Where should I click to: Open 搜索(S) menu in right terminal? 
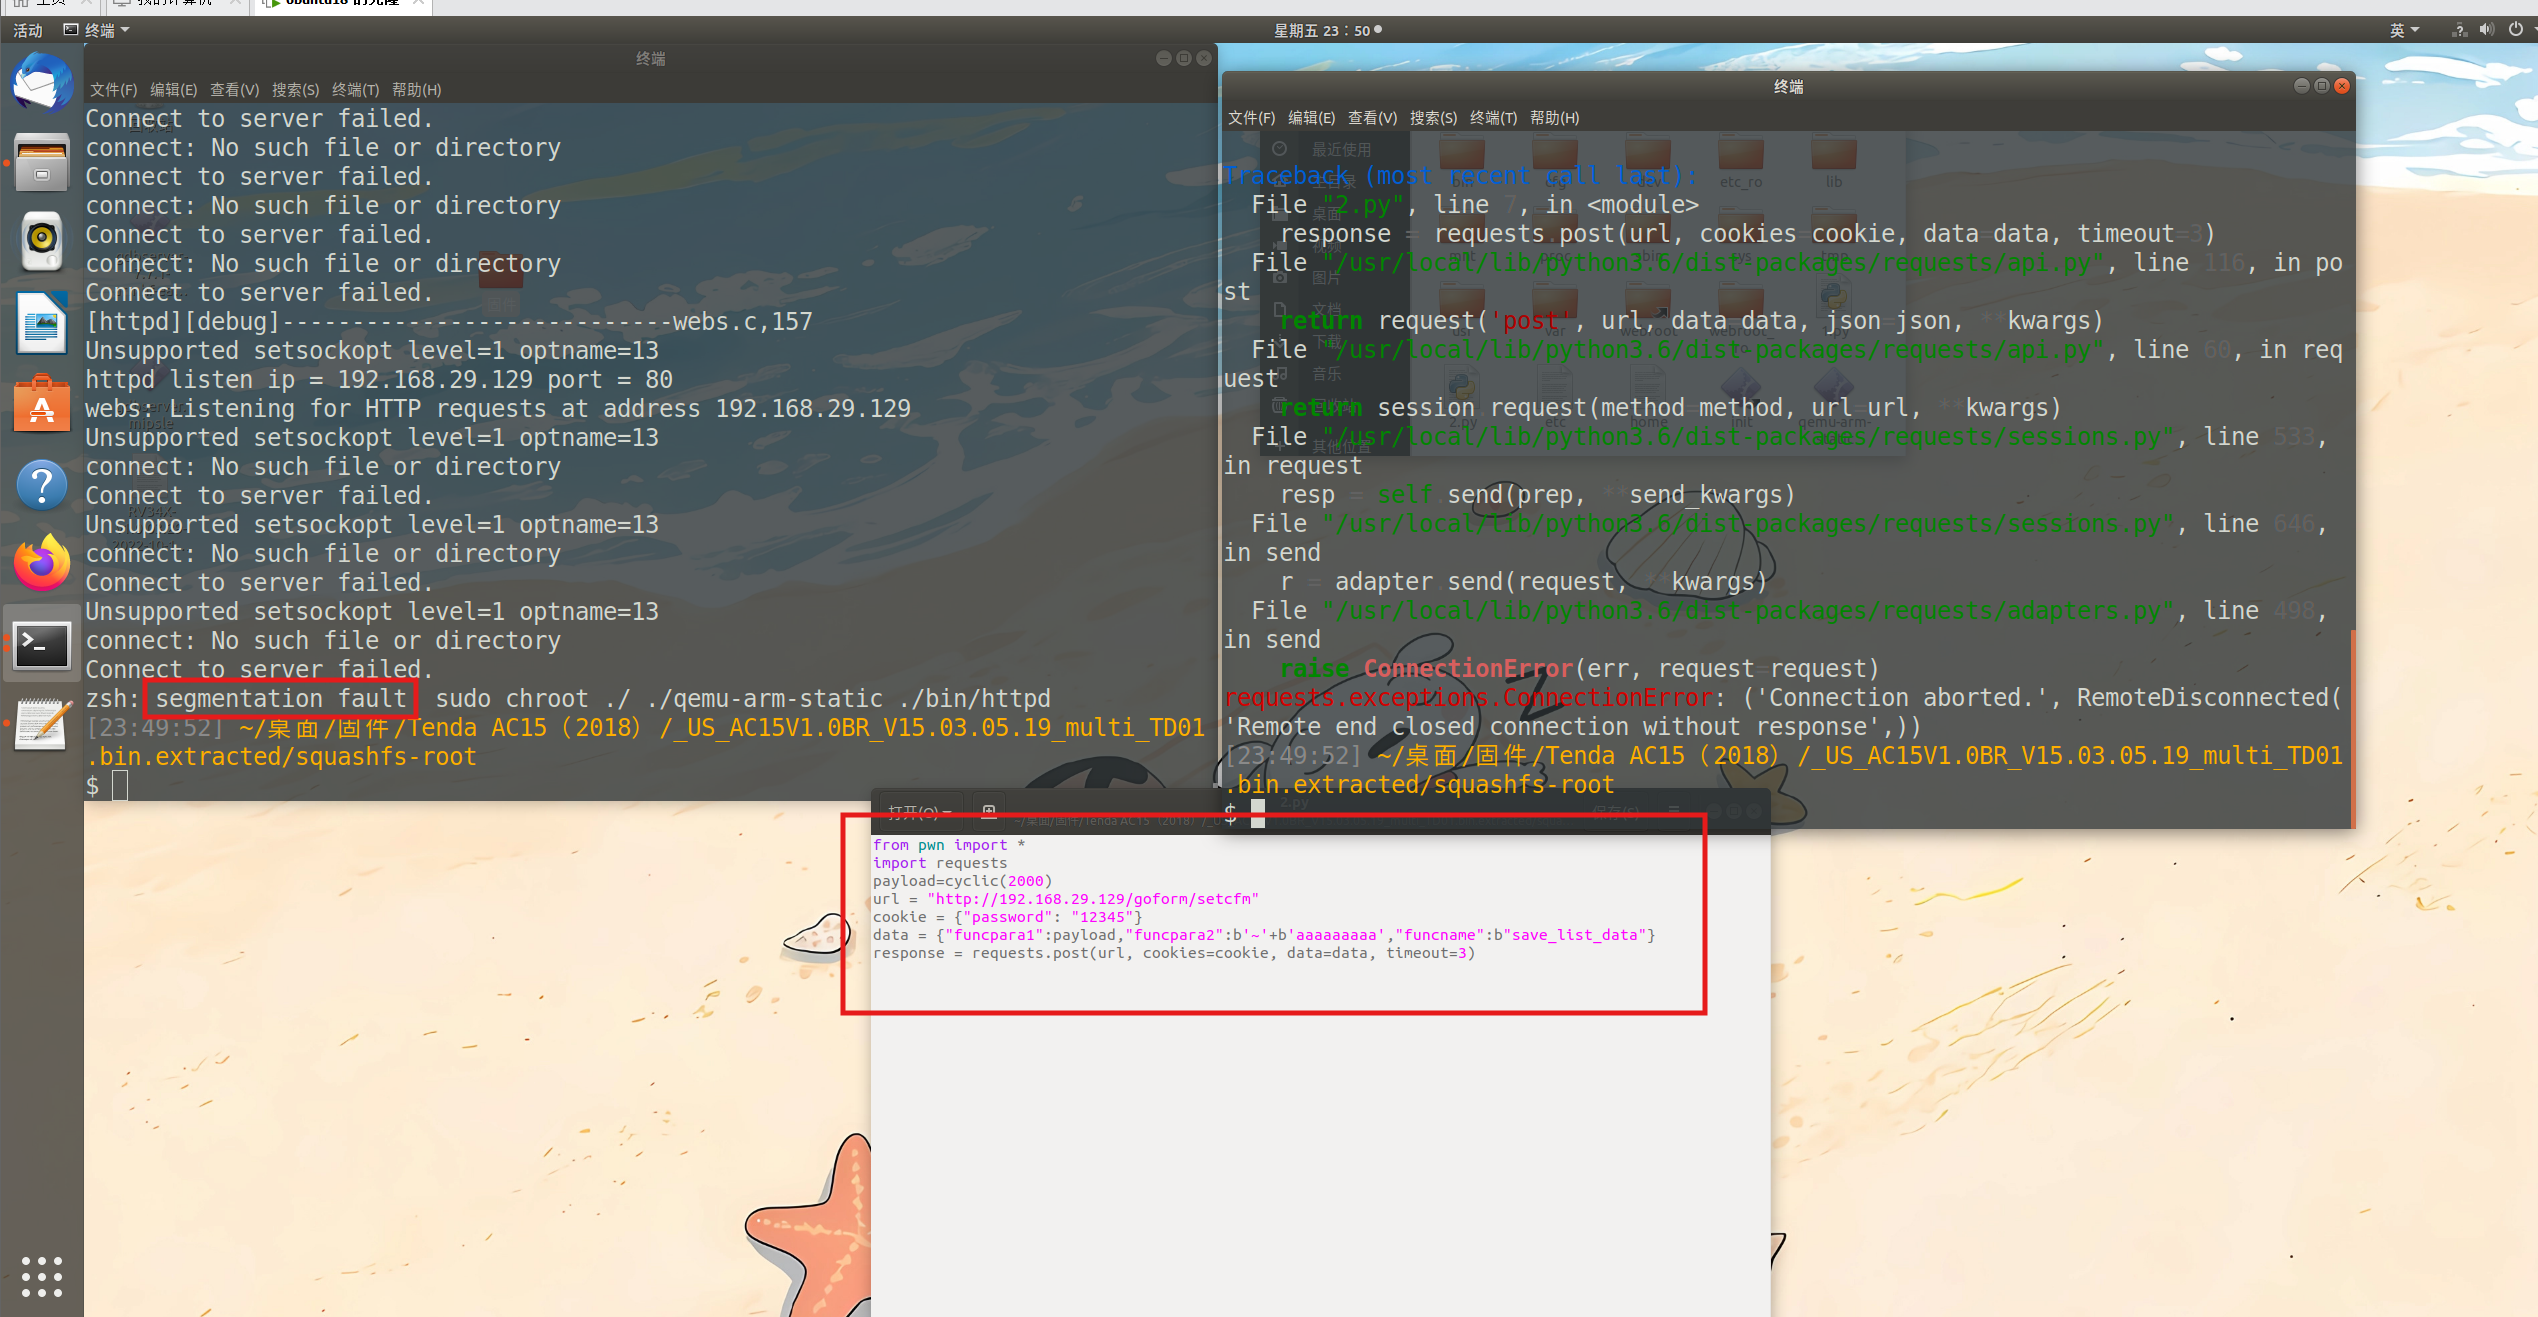tap(1433, 117)
